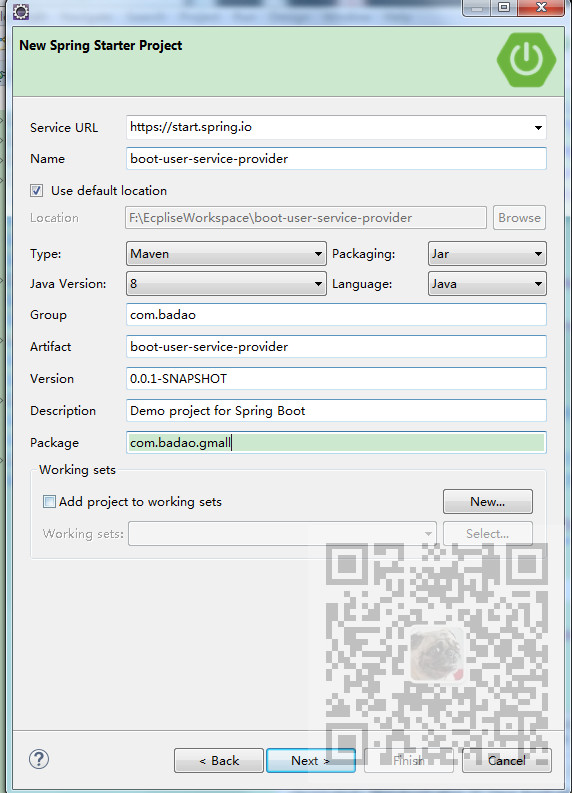
Task: Click the New... working set button
Action: tap(488, 502)
